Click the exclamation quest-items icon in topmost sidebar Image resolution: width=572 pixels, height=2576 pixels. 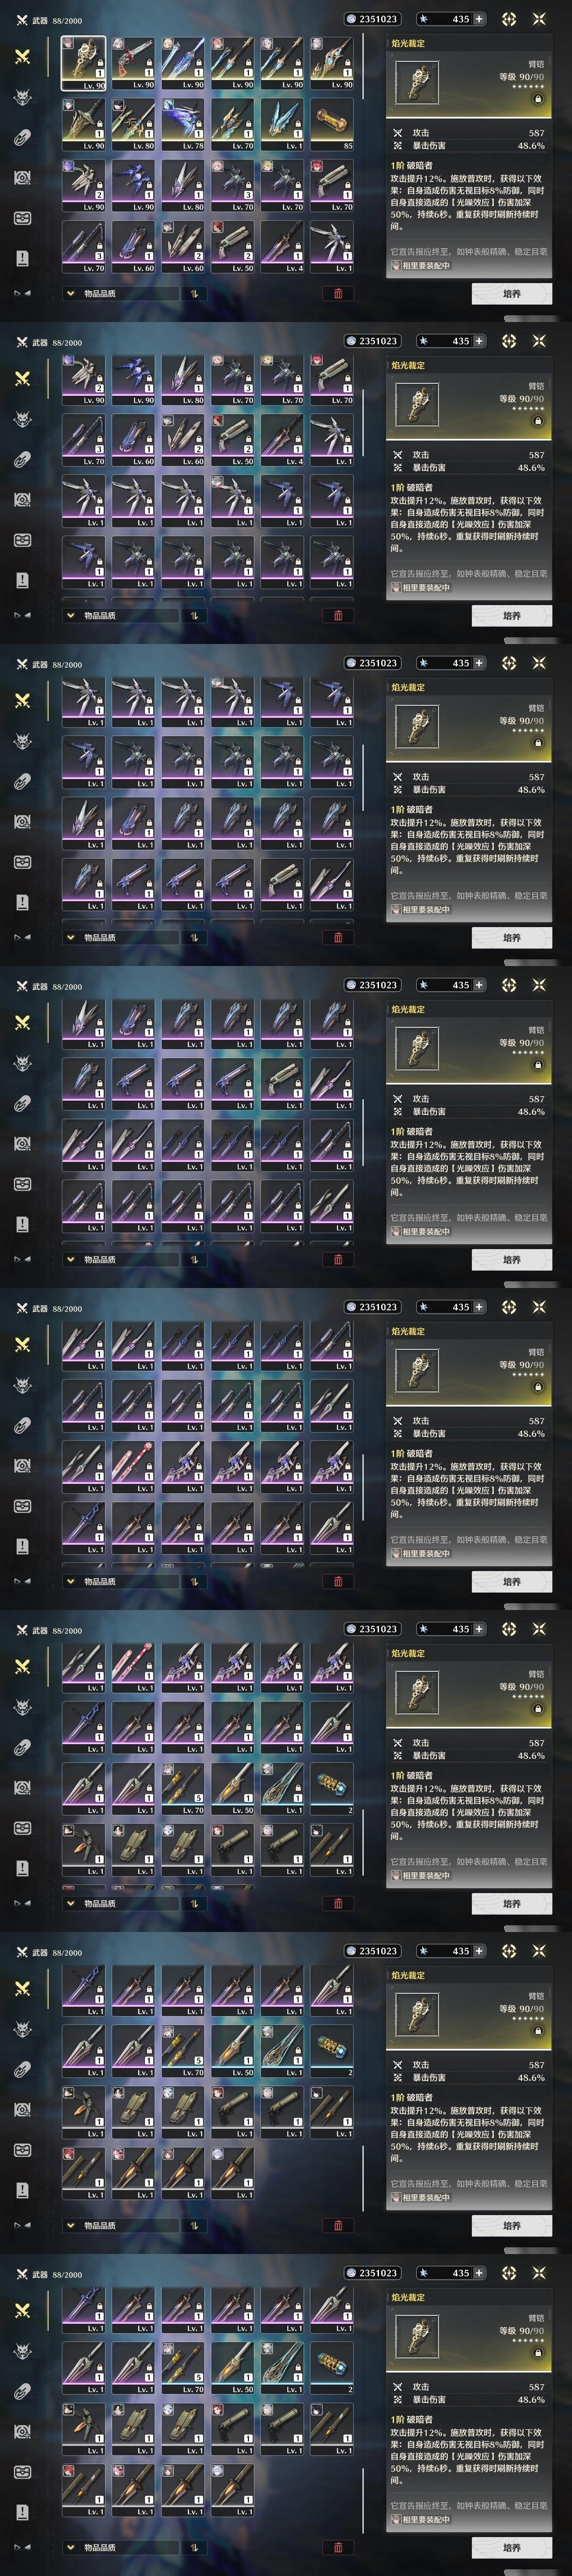point(22,258)
